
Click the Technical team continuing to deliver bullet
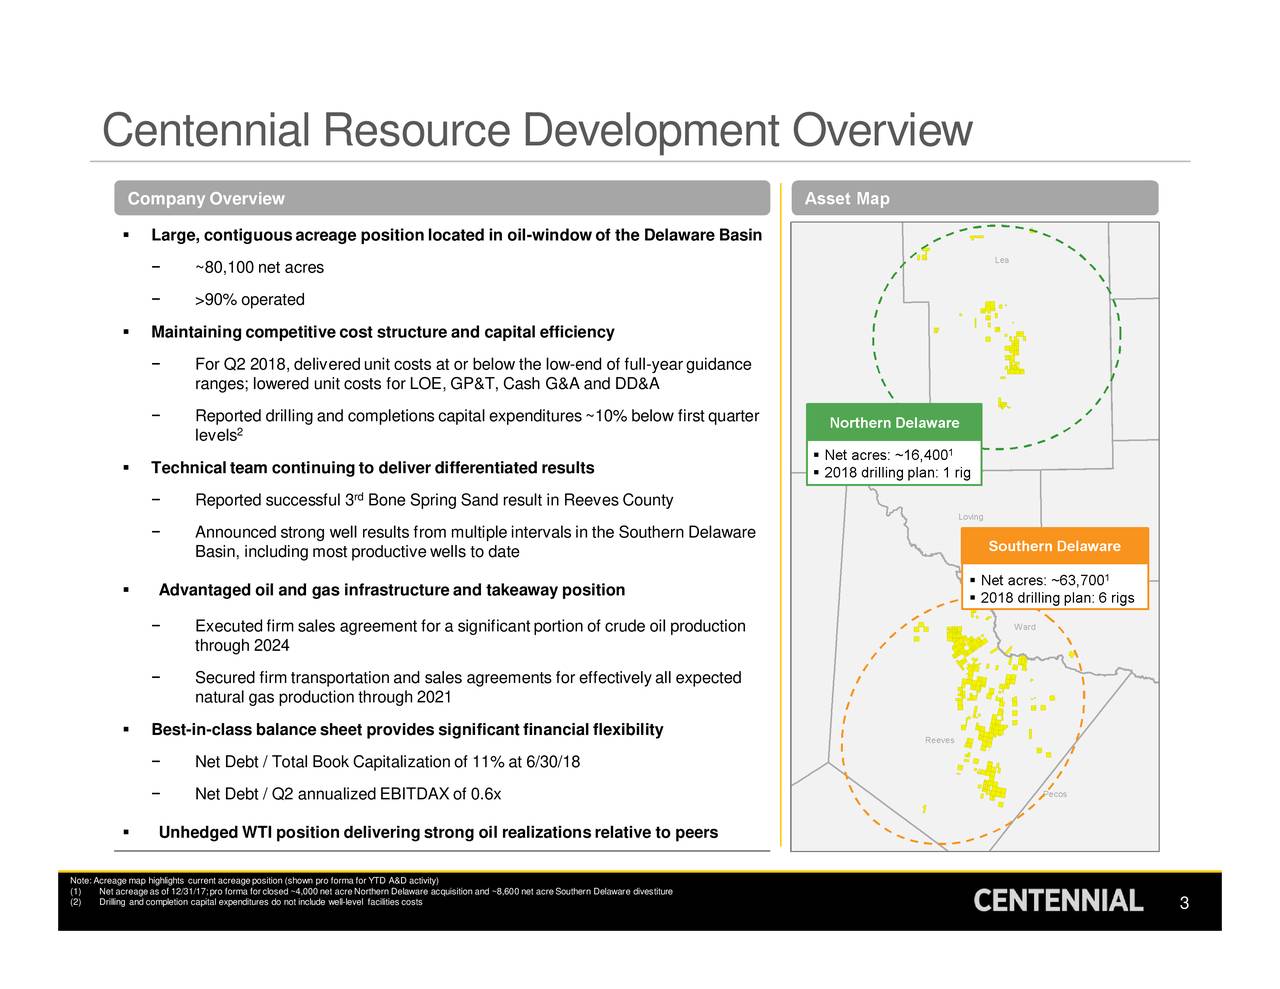coord(372,468)
